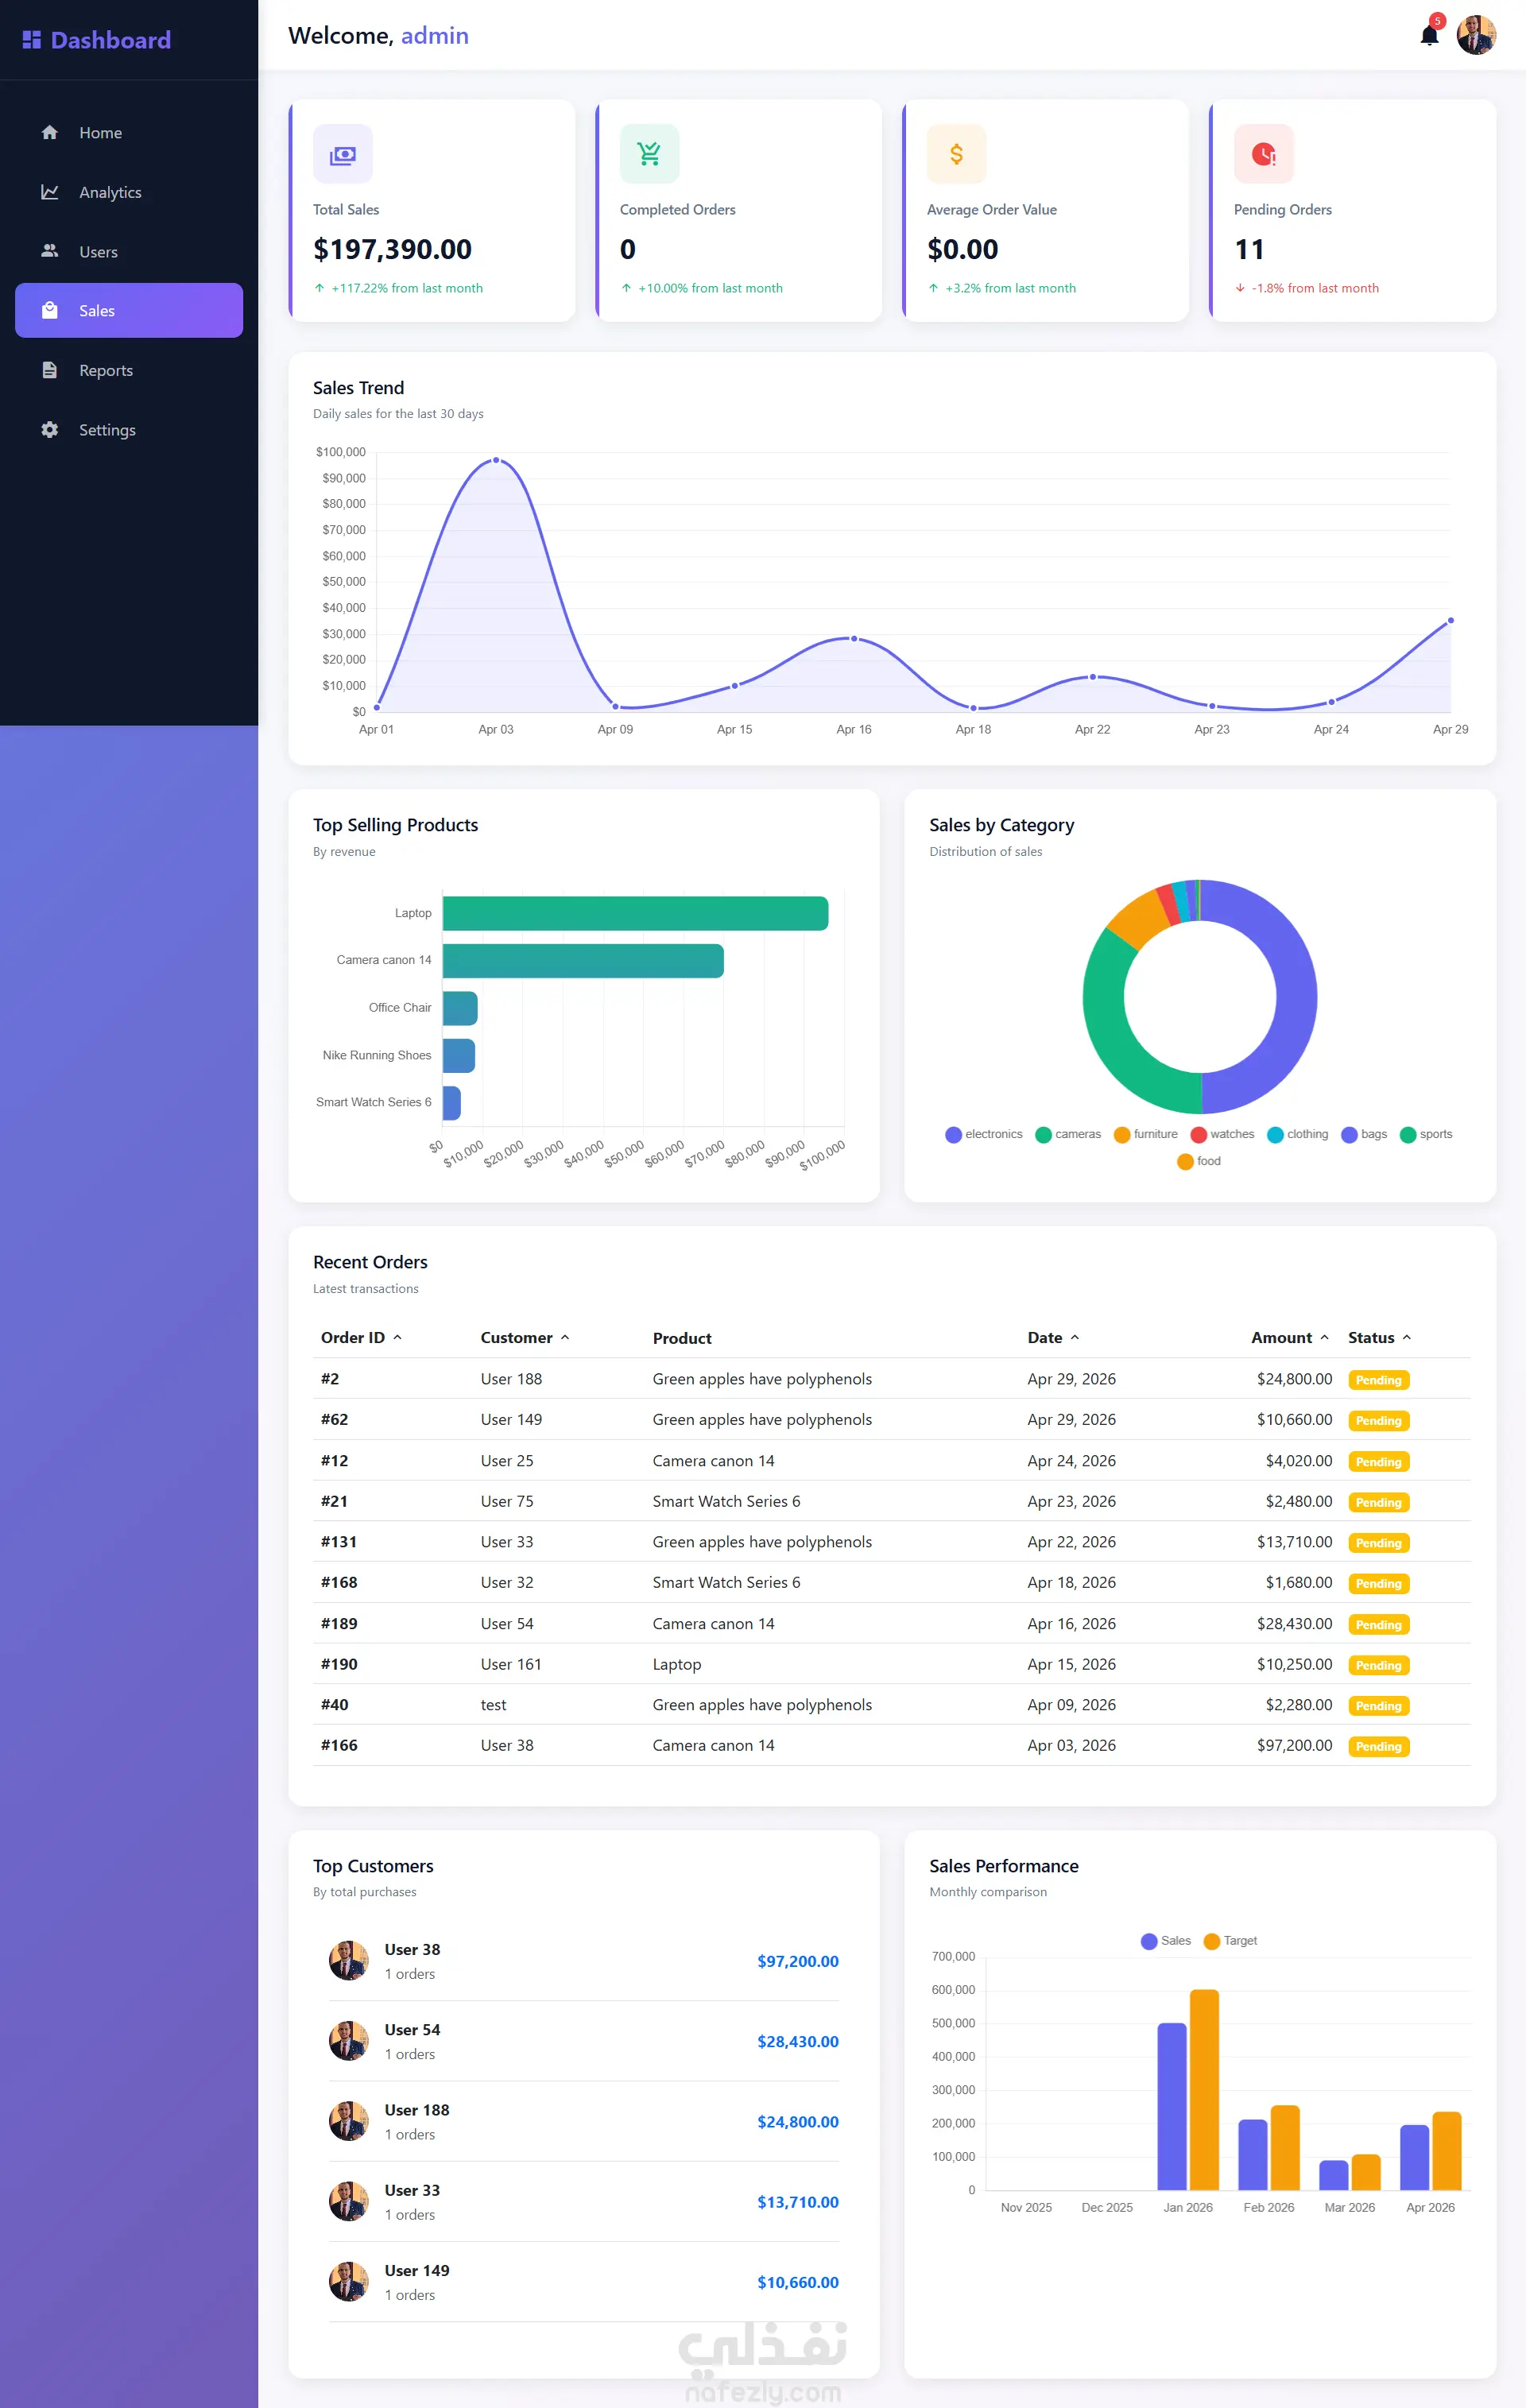
Task: Toggle food legend item
Action: coord(1199,1161)
